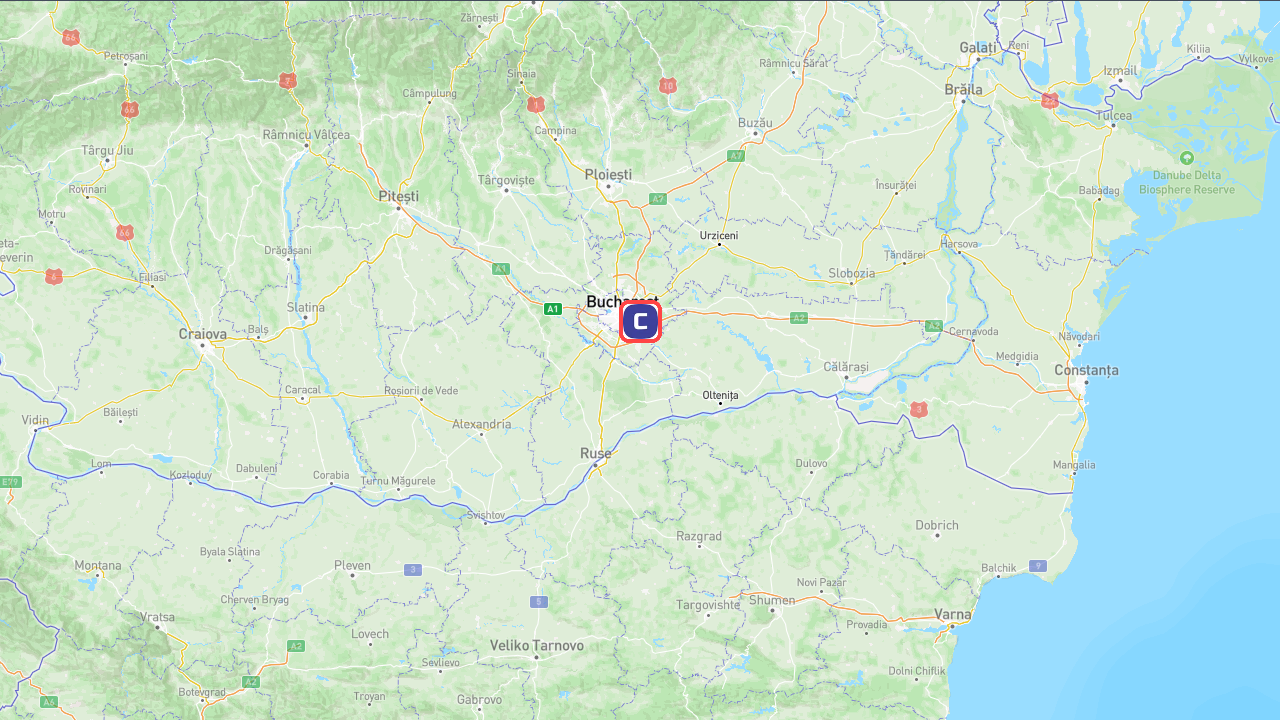Select the Tulcea city label
This screenshot has height=720, width=1280.
point(1113,115)
